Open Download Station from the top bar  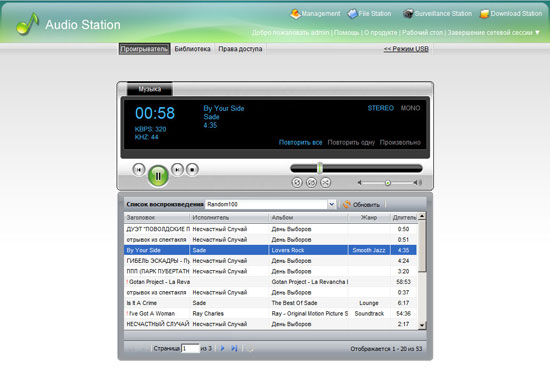pos(511,14)
